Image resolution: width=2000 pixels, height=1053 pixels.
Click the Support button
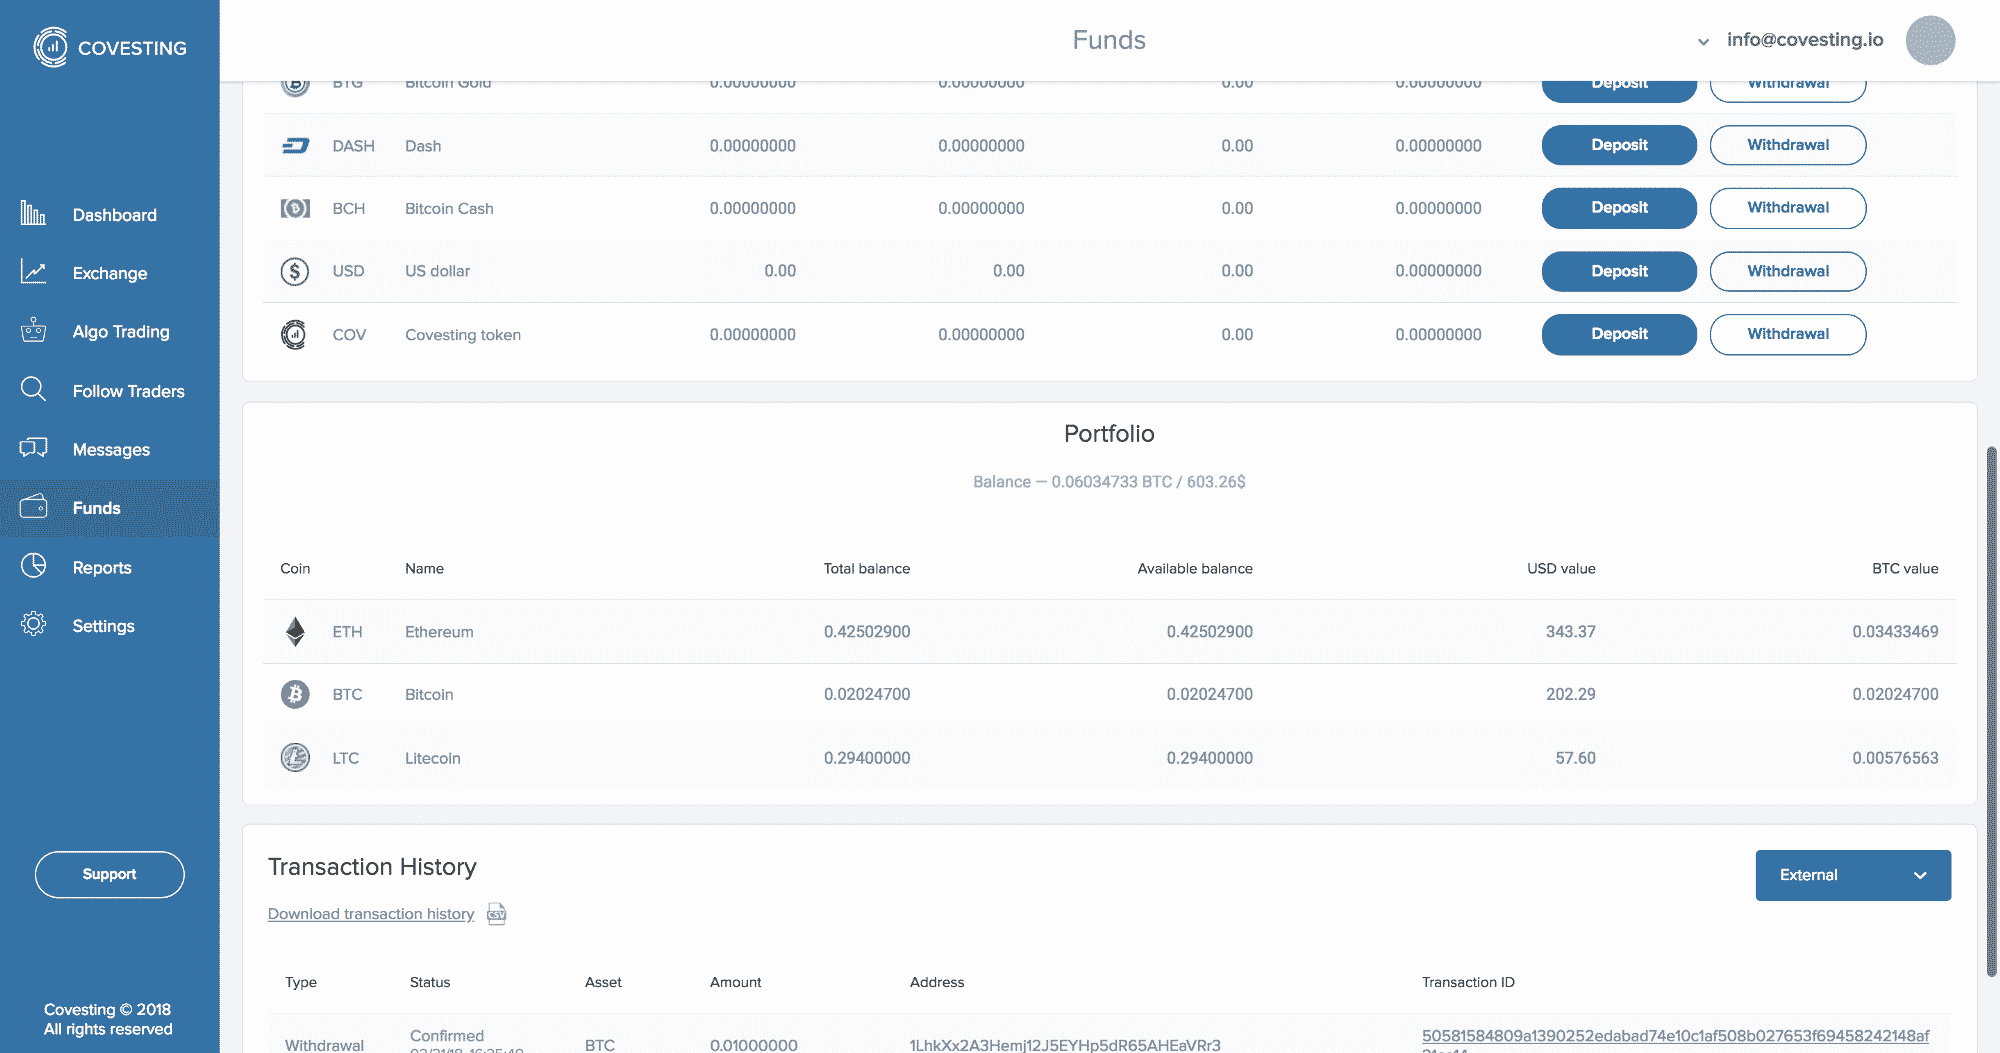109,874
